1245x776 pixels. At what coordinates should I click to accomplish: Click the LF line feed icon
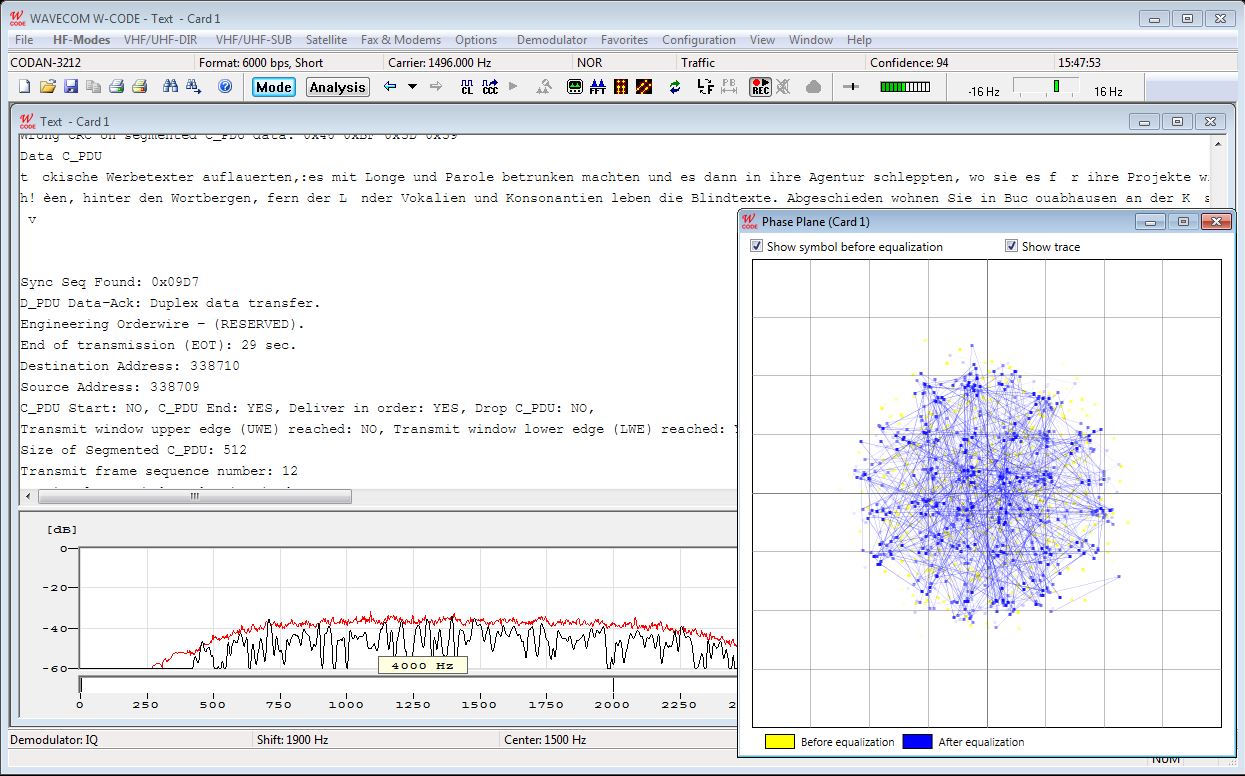point(706,87)
